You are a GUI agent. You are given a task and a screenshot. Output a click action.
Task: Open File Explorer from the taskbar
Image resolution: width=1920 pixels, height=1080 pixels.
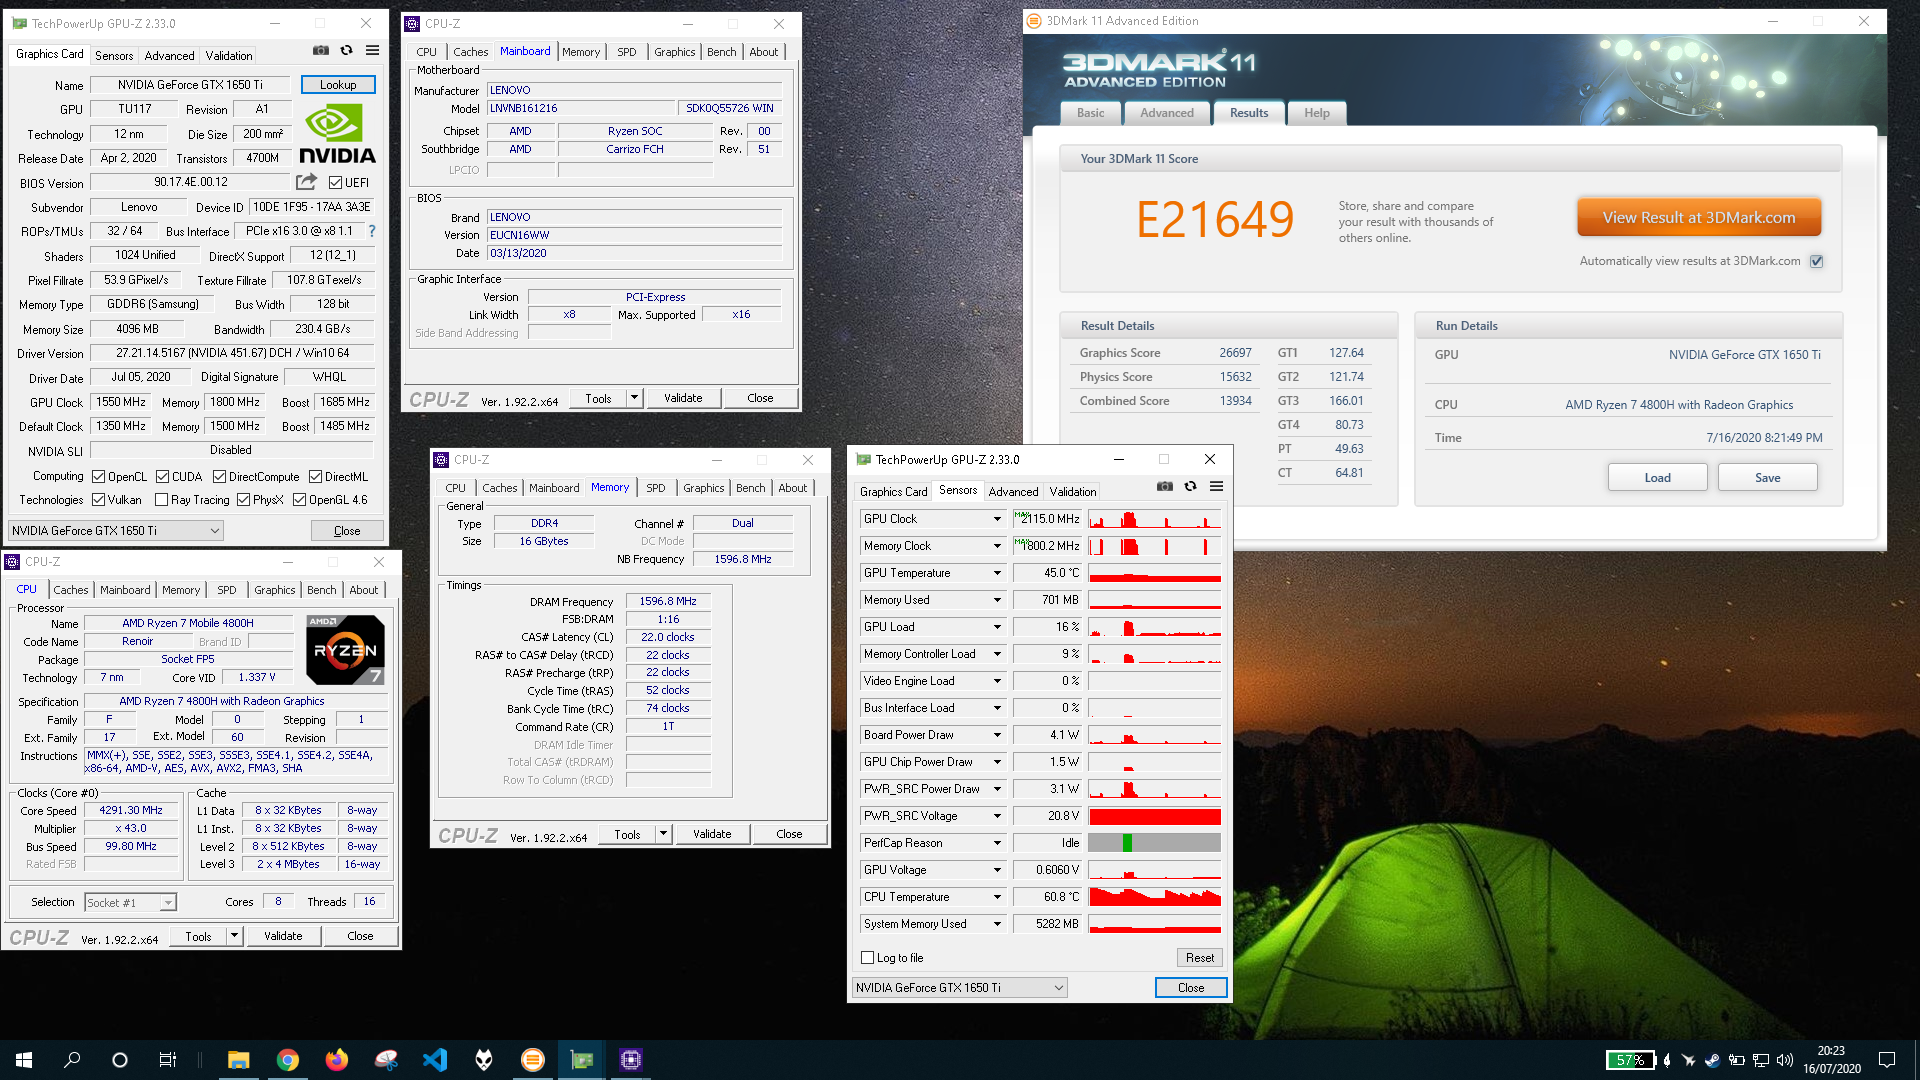click(x=238, y=1060)
